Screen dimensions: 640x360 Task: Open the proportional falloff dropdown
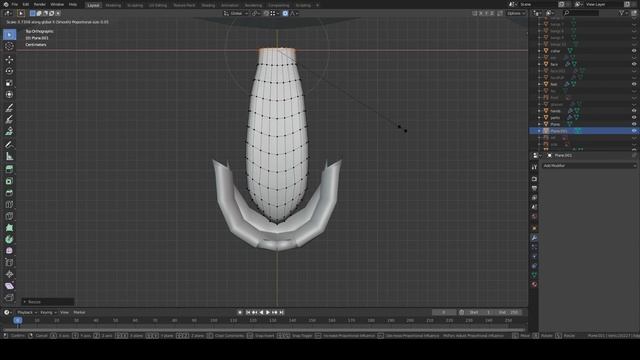click(294, 13)
